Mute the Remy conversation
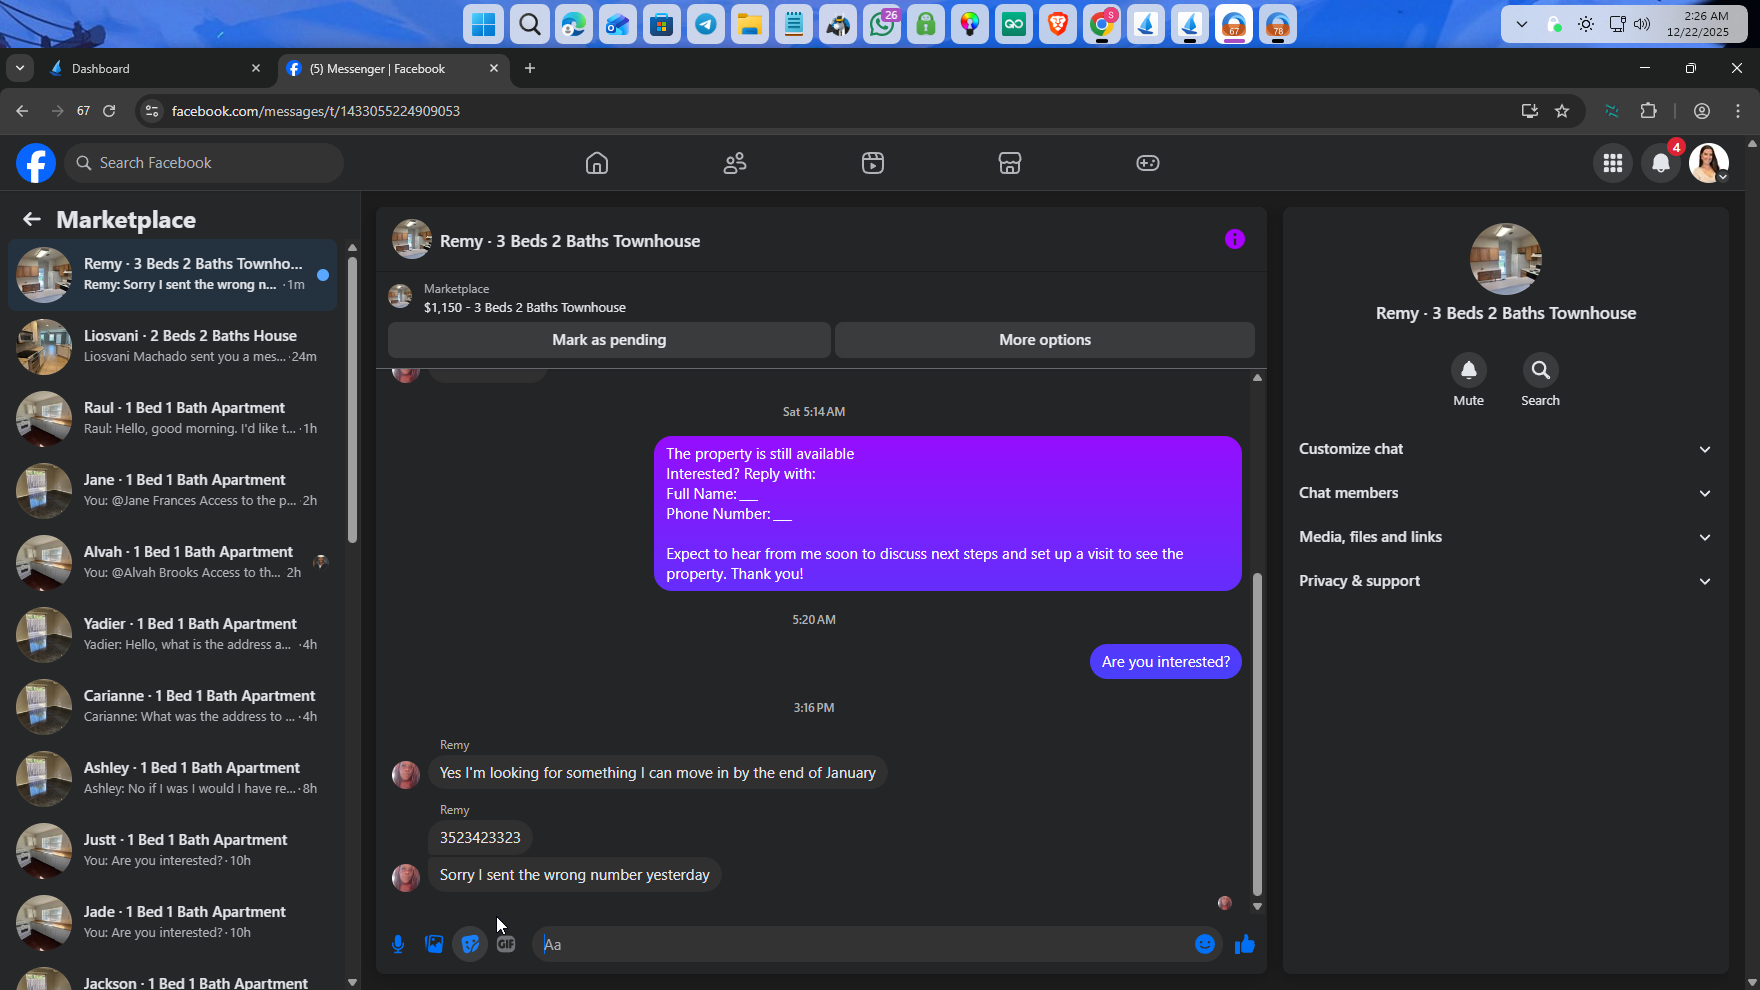Image resolution: width=1760 pixels, height=990 pixels. [1468, 370]
